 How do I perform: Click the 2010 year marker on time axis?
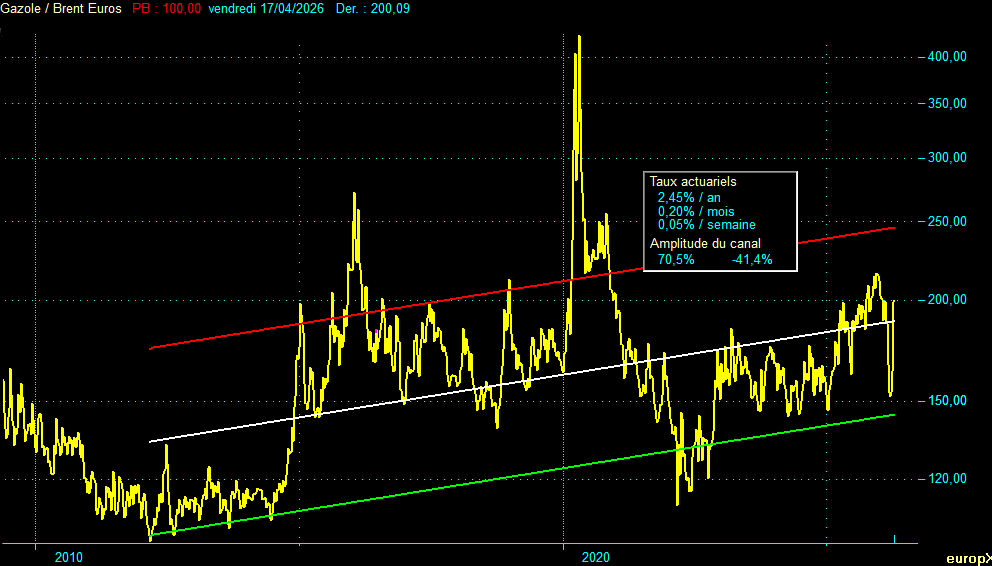click(x=69, y=556)
